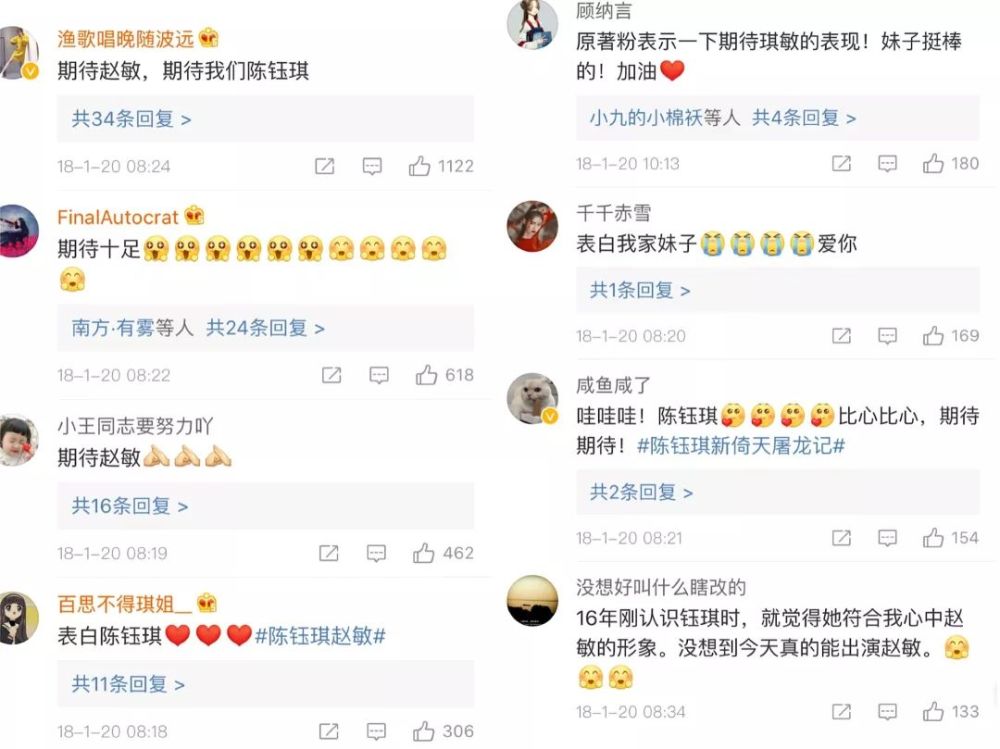Viewport: 1000px width, 749px height.
Task: Tap reply icon on 没想好叫什么瞎改的 comment
Action: (x=887, y=712)
